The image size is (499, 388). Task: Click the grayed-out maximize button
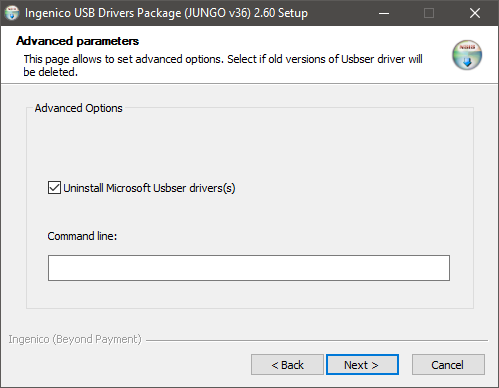click(x=429, y=13)
